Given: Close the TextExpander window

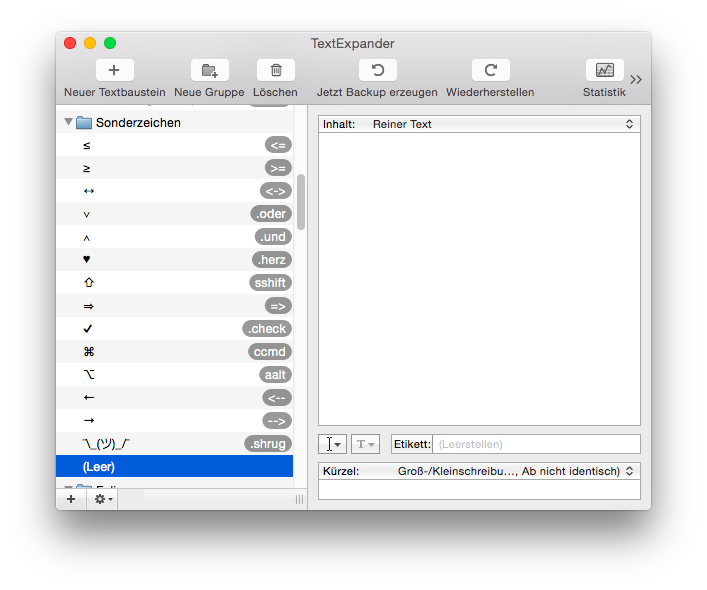Looking at the screenshot, I should (70, 43).
